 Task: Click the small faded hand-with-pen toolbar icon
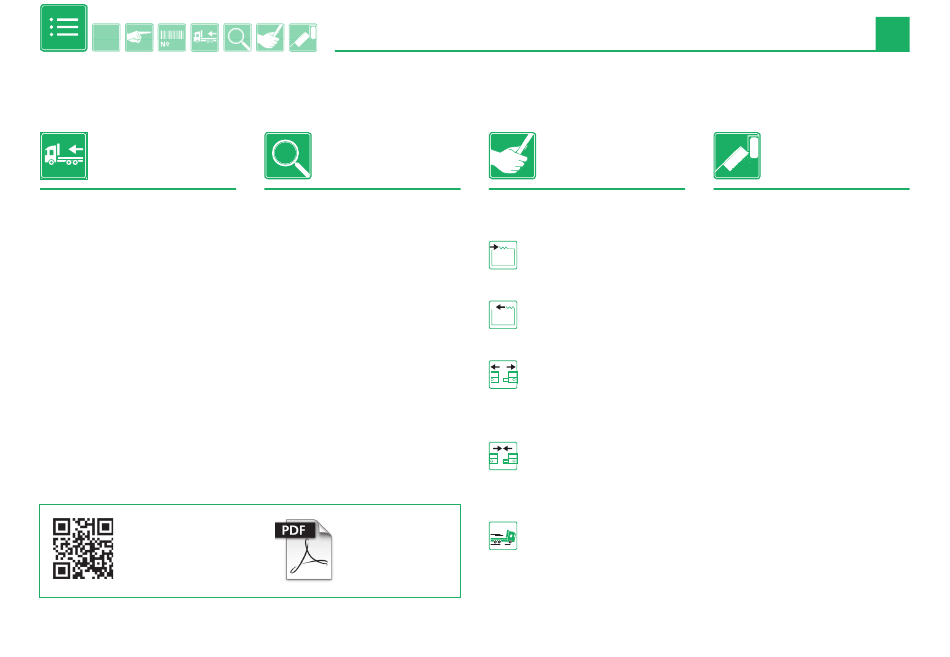[270, 38]
